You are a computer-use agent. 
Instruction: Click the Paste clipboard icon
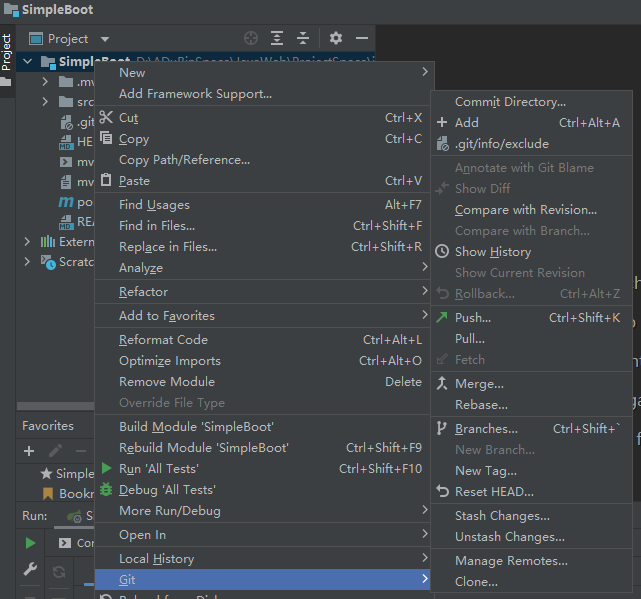[x=106, y=180]
